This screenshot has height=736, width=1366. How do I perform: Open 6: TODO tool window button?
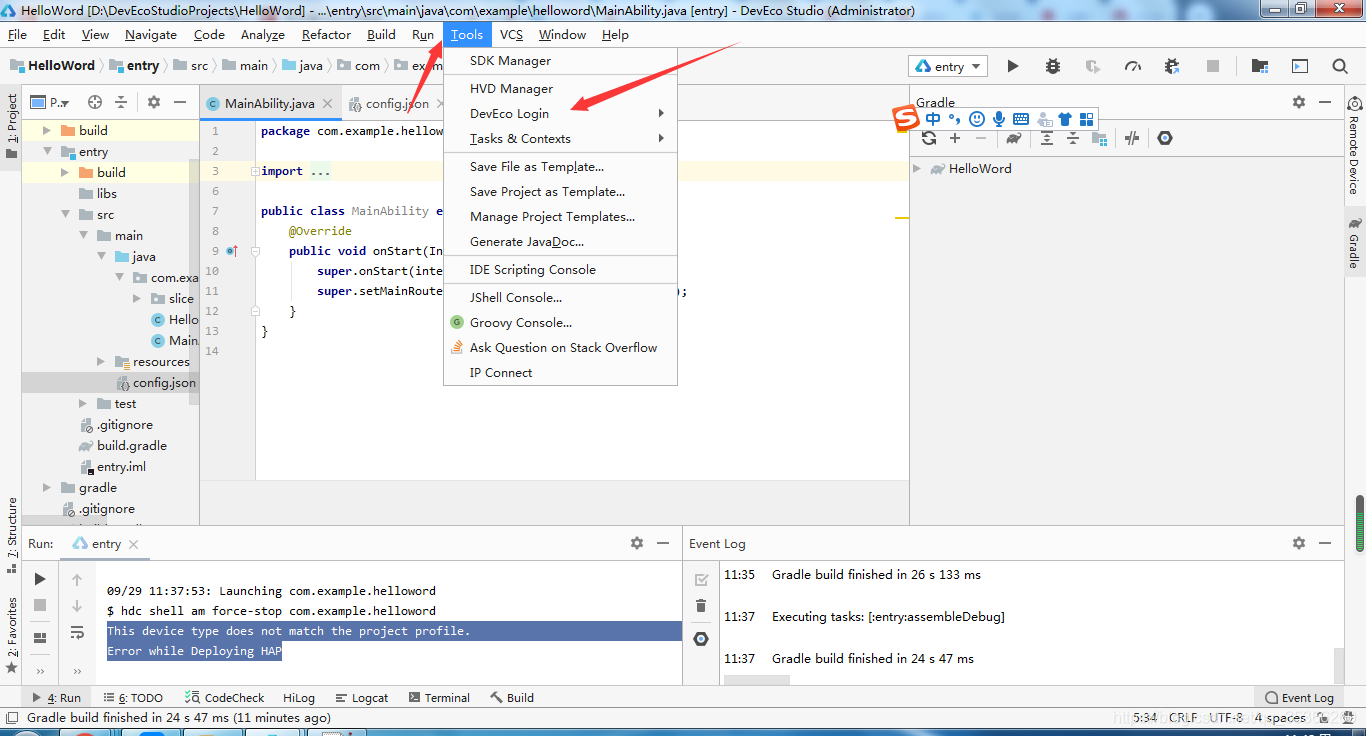(x=132, y=698)
